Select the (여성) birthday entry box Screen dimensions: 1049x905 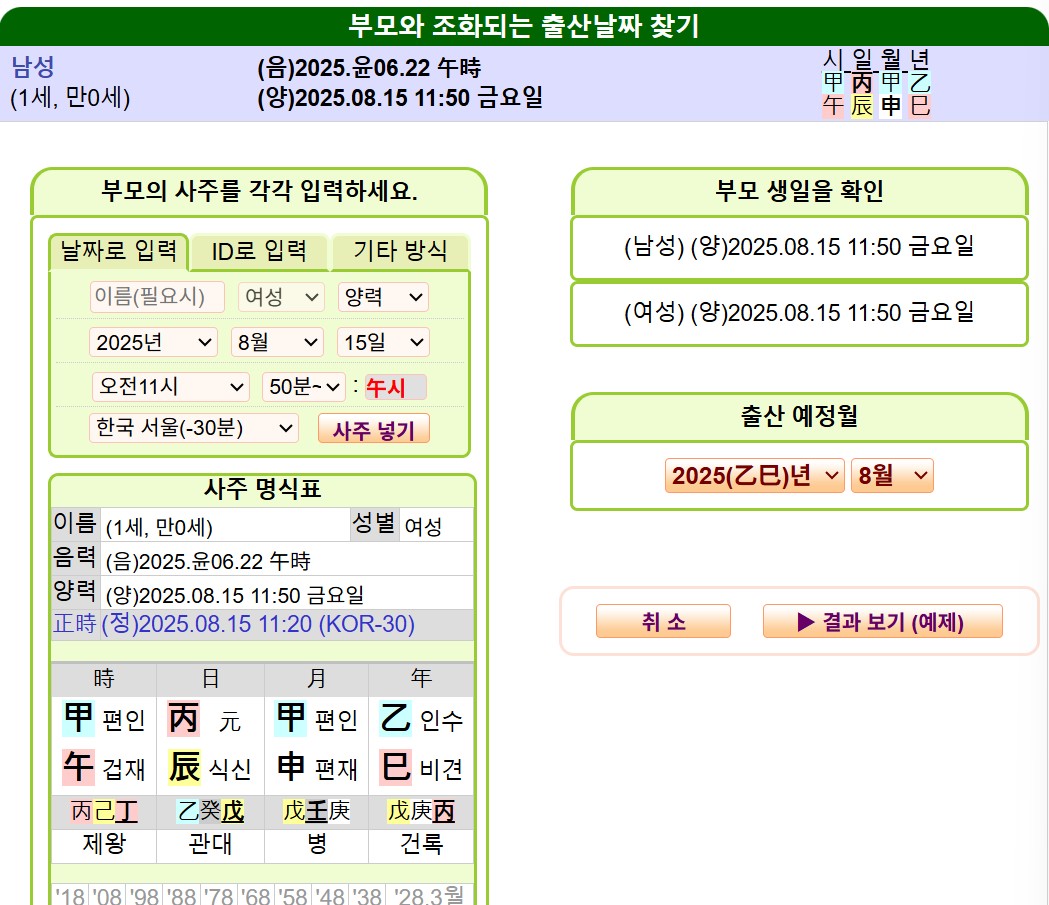[799, 313]
